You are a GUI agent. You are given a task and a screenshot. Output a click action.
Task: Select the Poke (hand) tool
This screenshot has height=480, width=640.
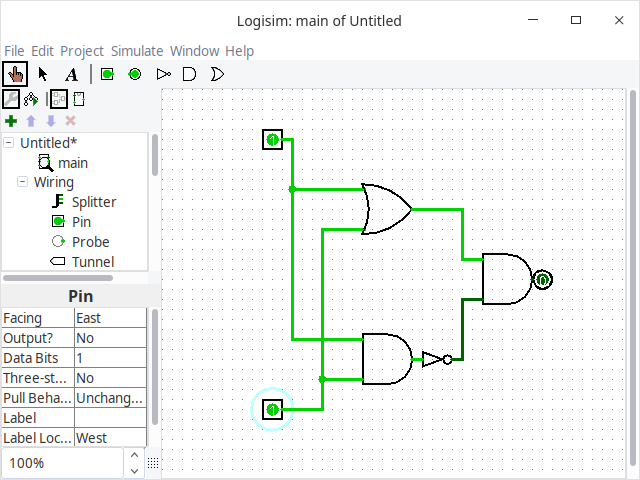click(x=15, y=74)
